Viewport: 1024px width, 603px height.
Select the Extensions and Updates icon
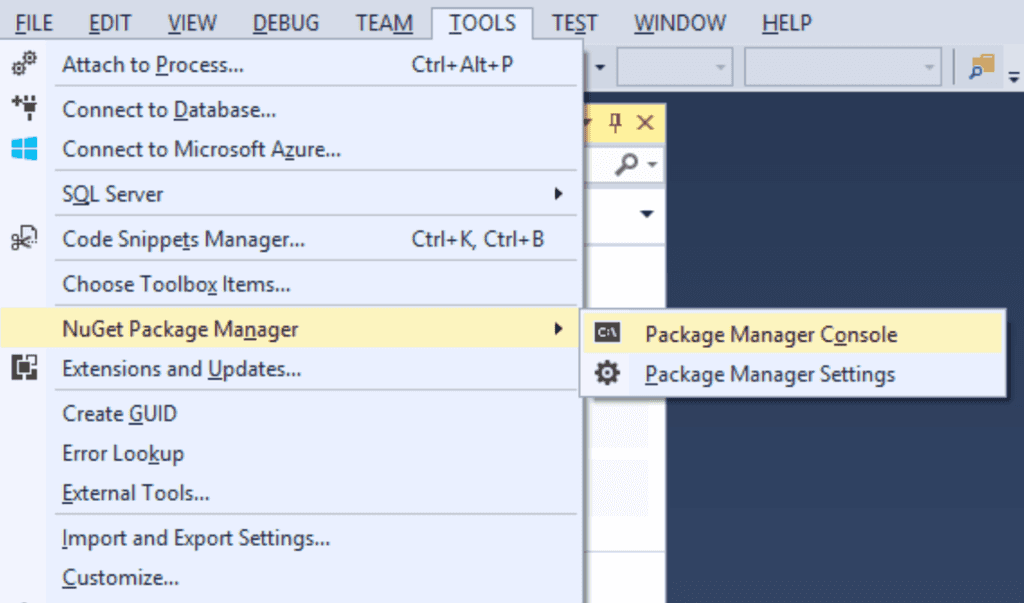click(24, 369)
